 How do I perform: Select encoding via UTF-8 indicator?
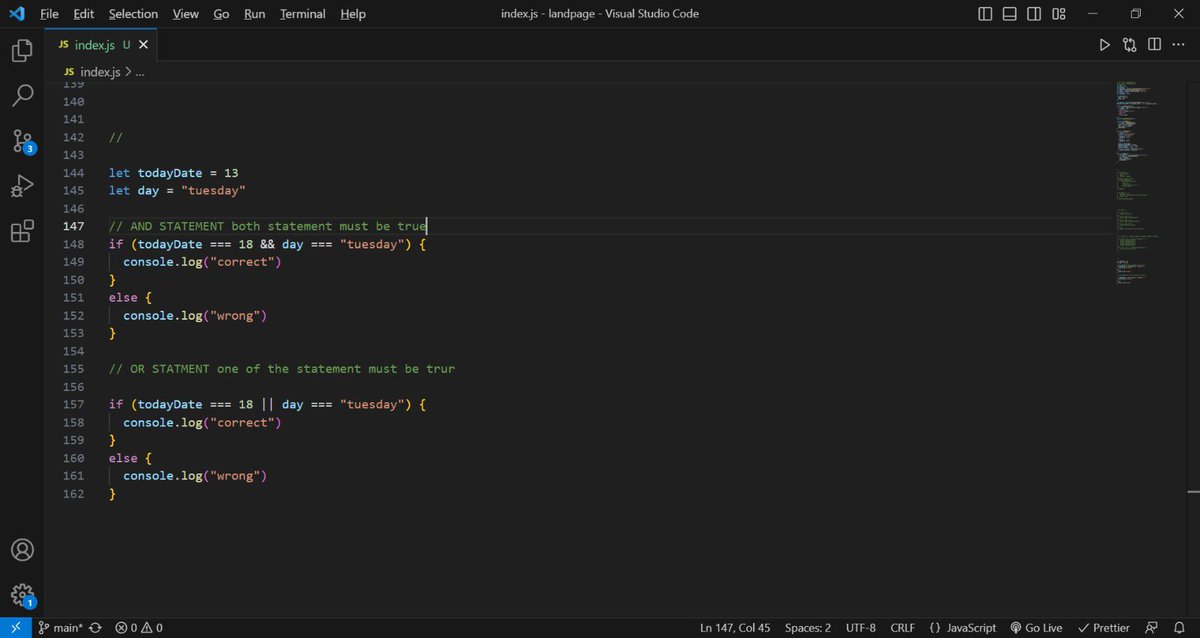pos(860,628)
